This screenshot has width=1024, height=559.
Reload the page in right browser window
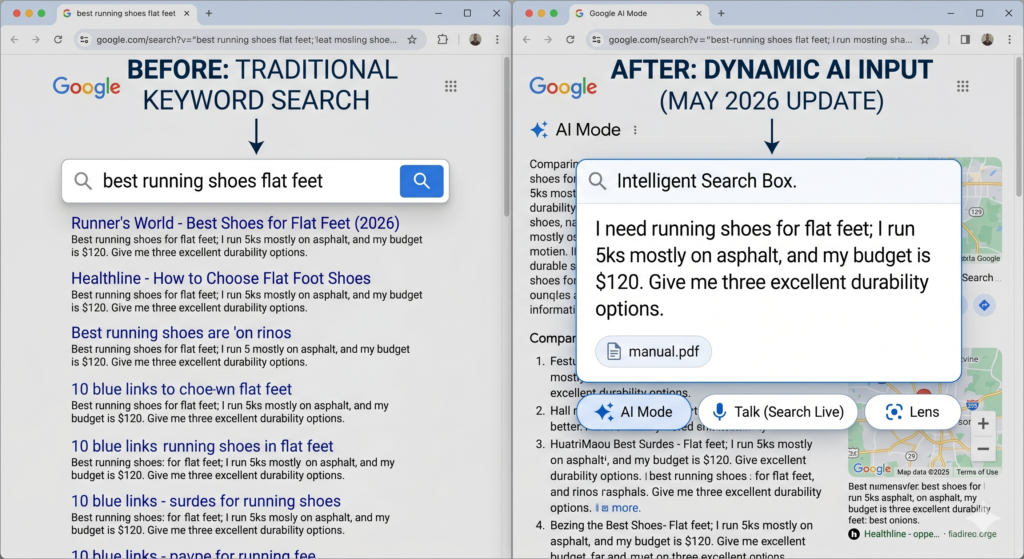(570, 40)
